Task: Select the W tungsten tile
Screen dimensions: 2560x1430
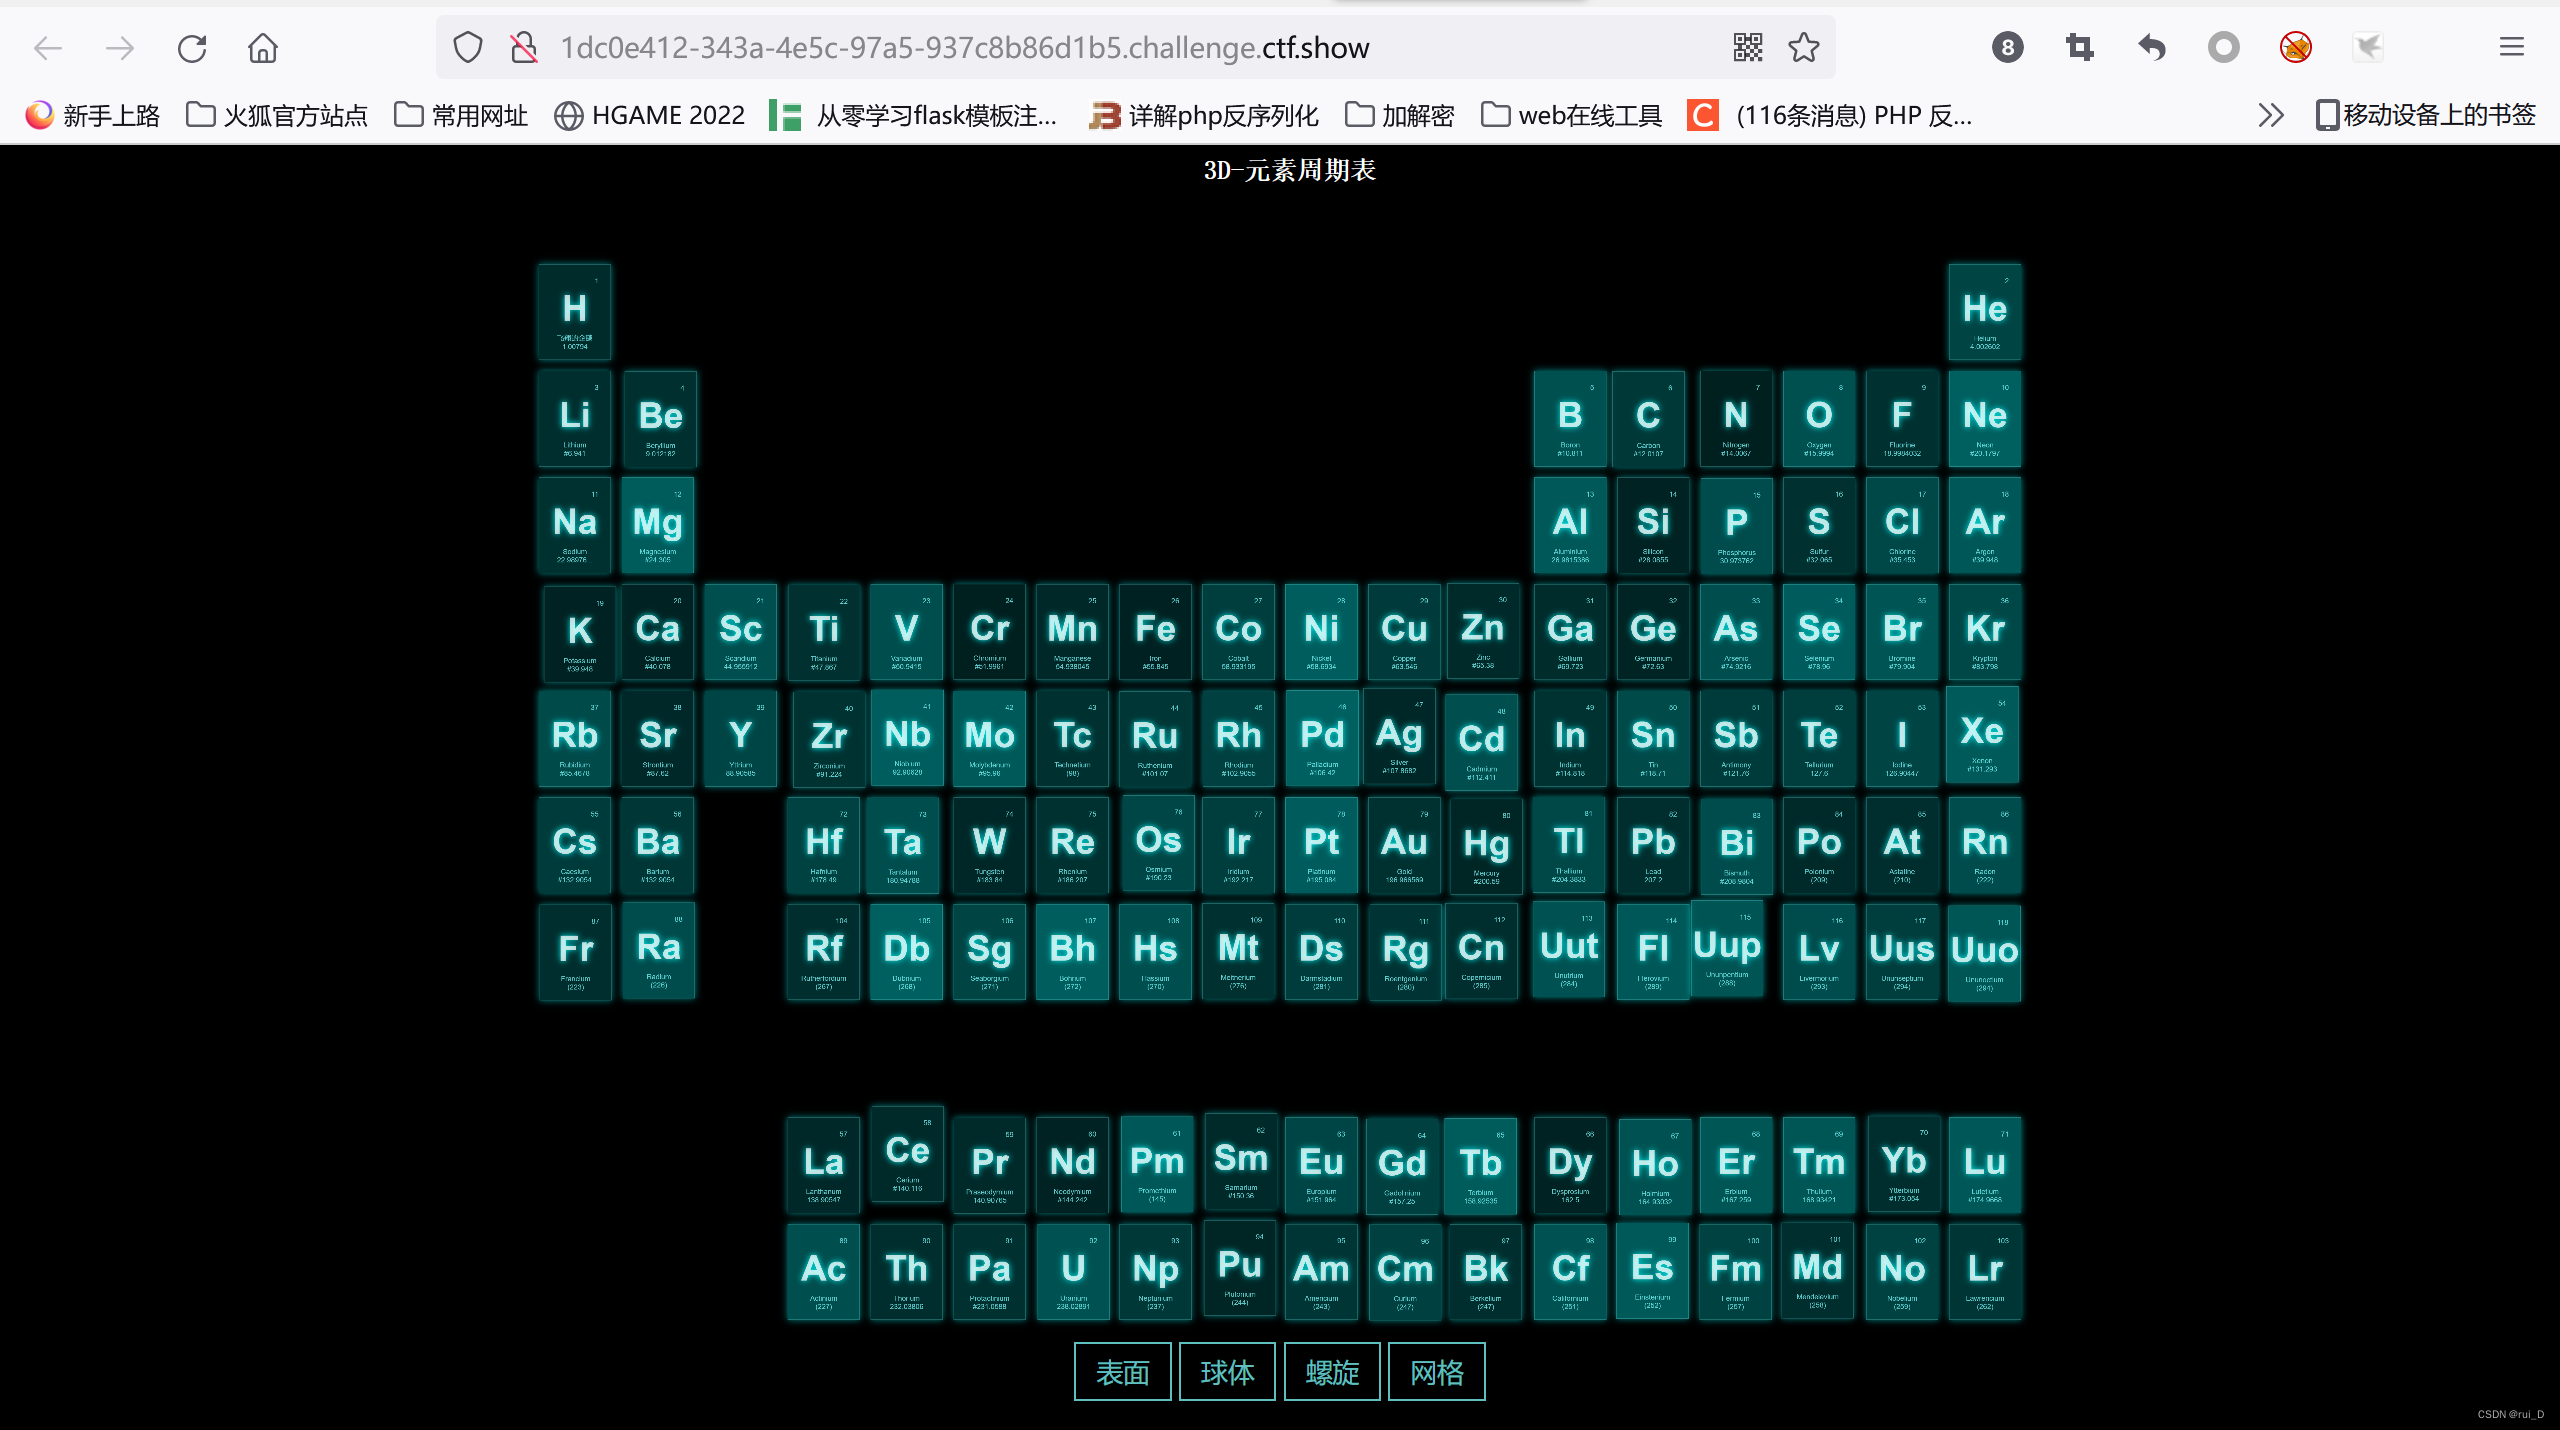Action: pos(989,845)
